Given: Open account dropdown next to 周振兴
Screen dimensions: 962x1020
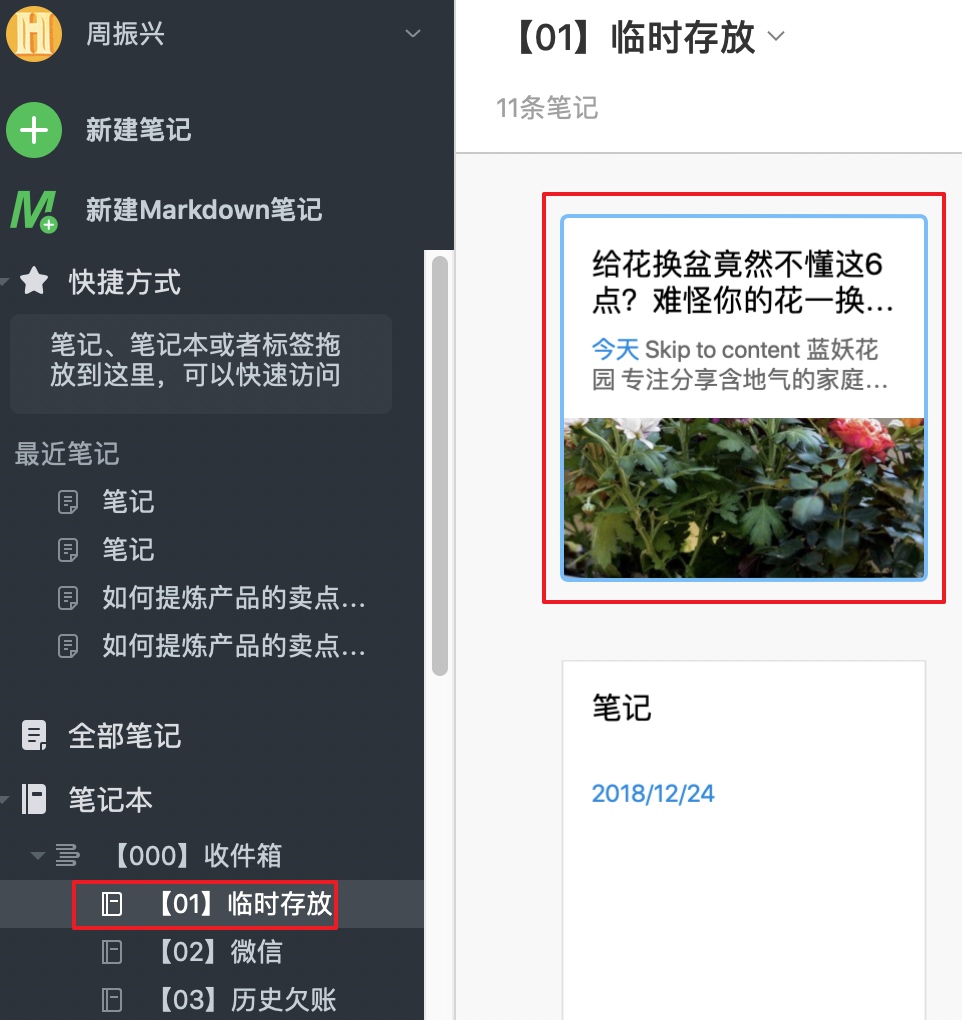Looking at the screenshot, I should tap(413, 33).
